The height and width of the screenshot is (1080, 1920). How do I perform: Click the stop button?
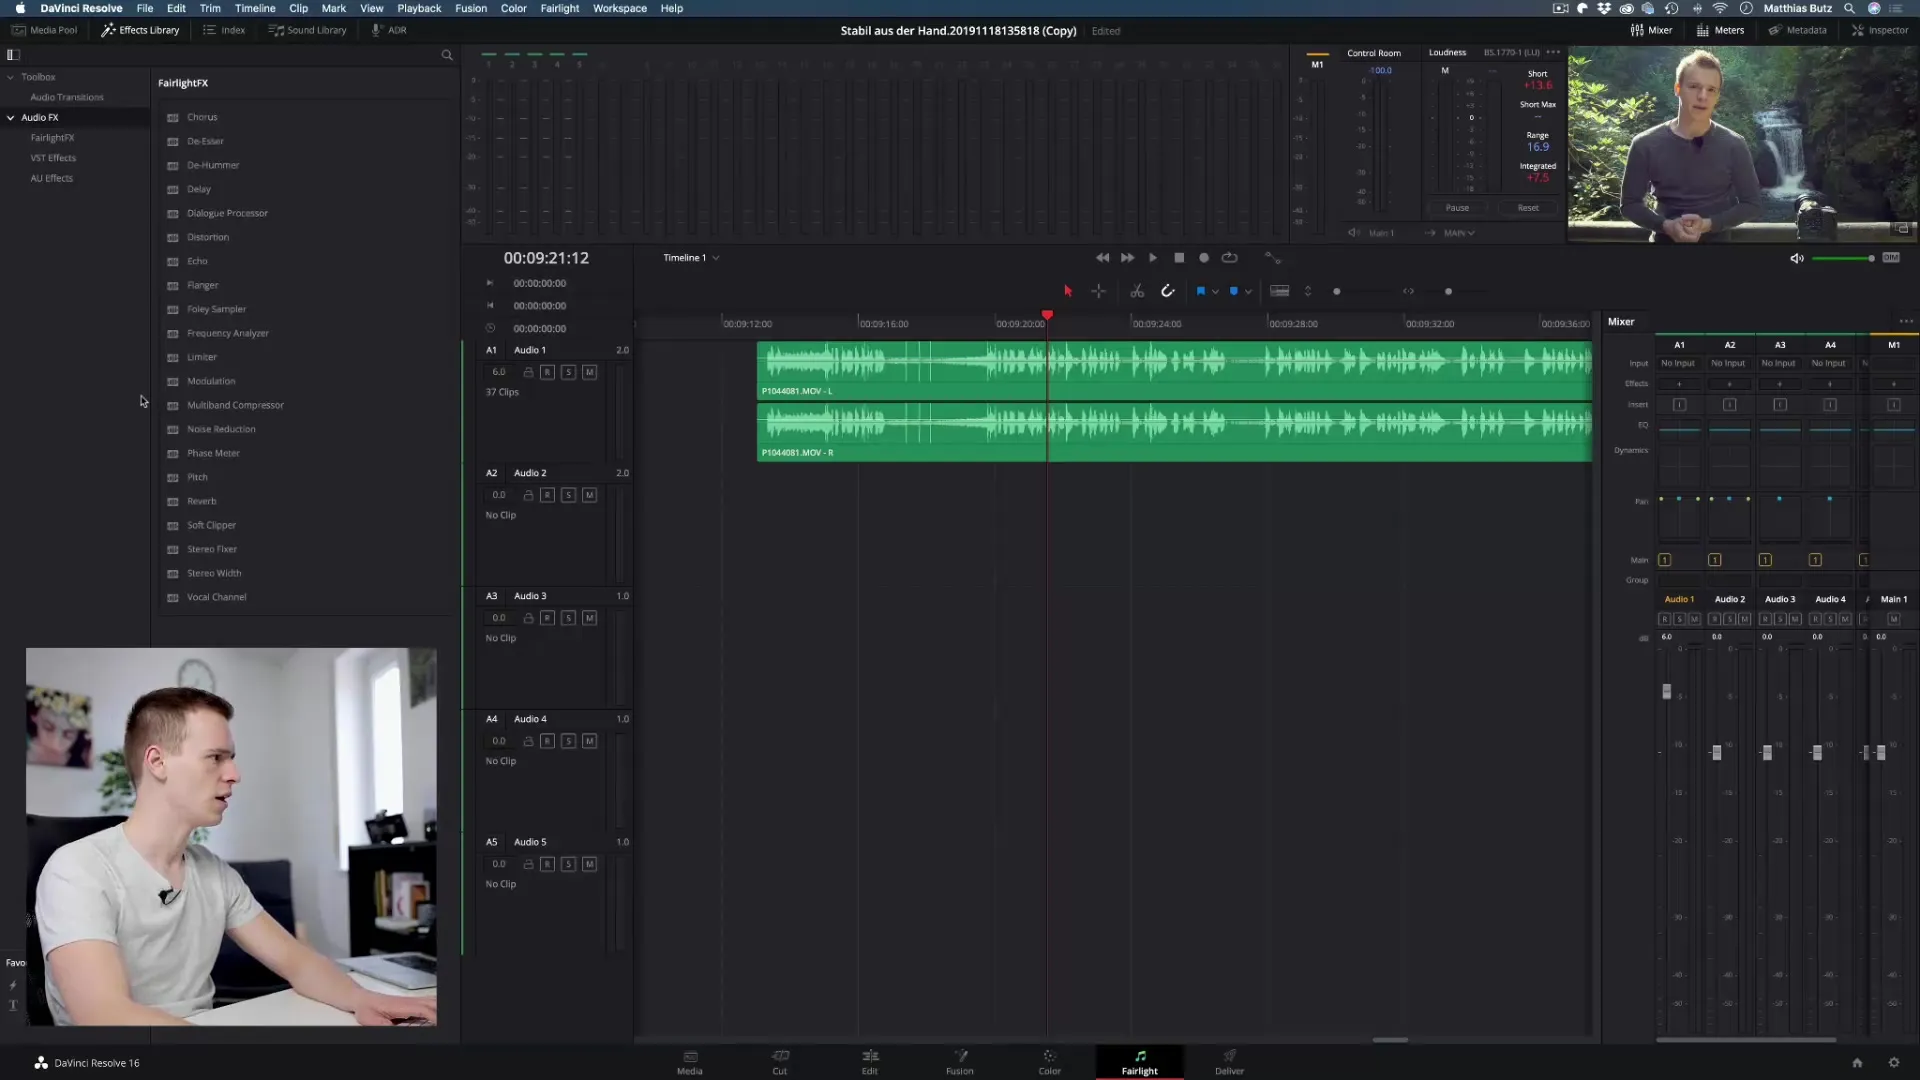(x=1179, y=258)
